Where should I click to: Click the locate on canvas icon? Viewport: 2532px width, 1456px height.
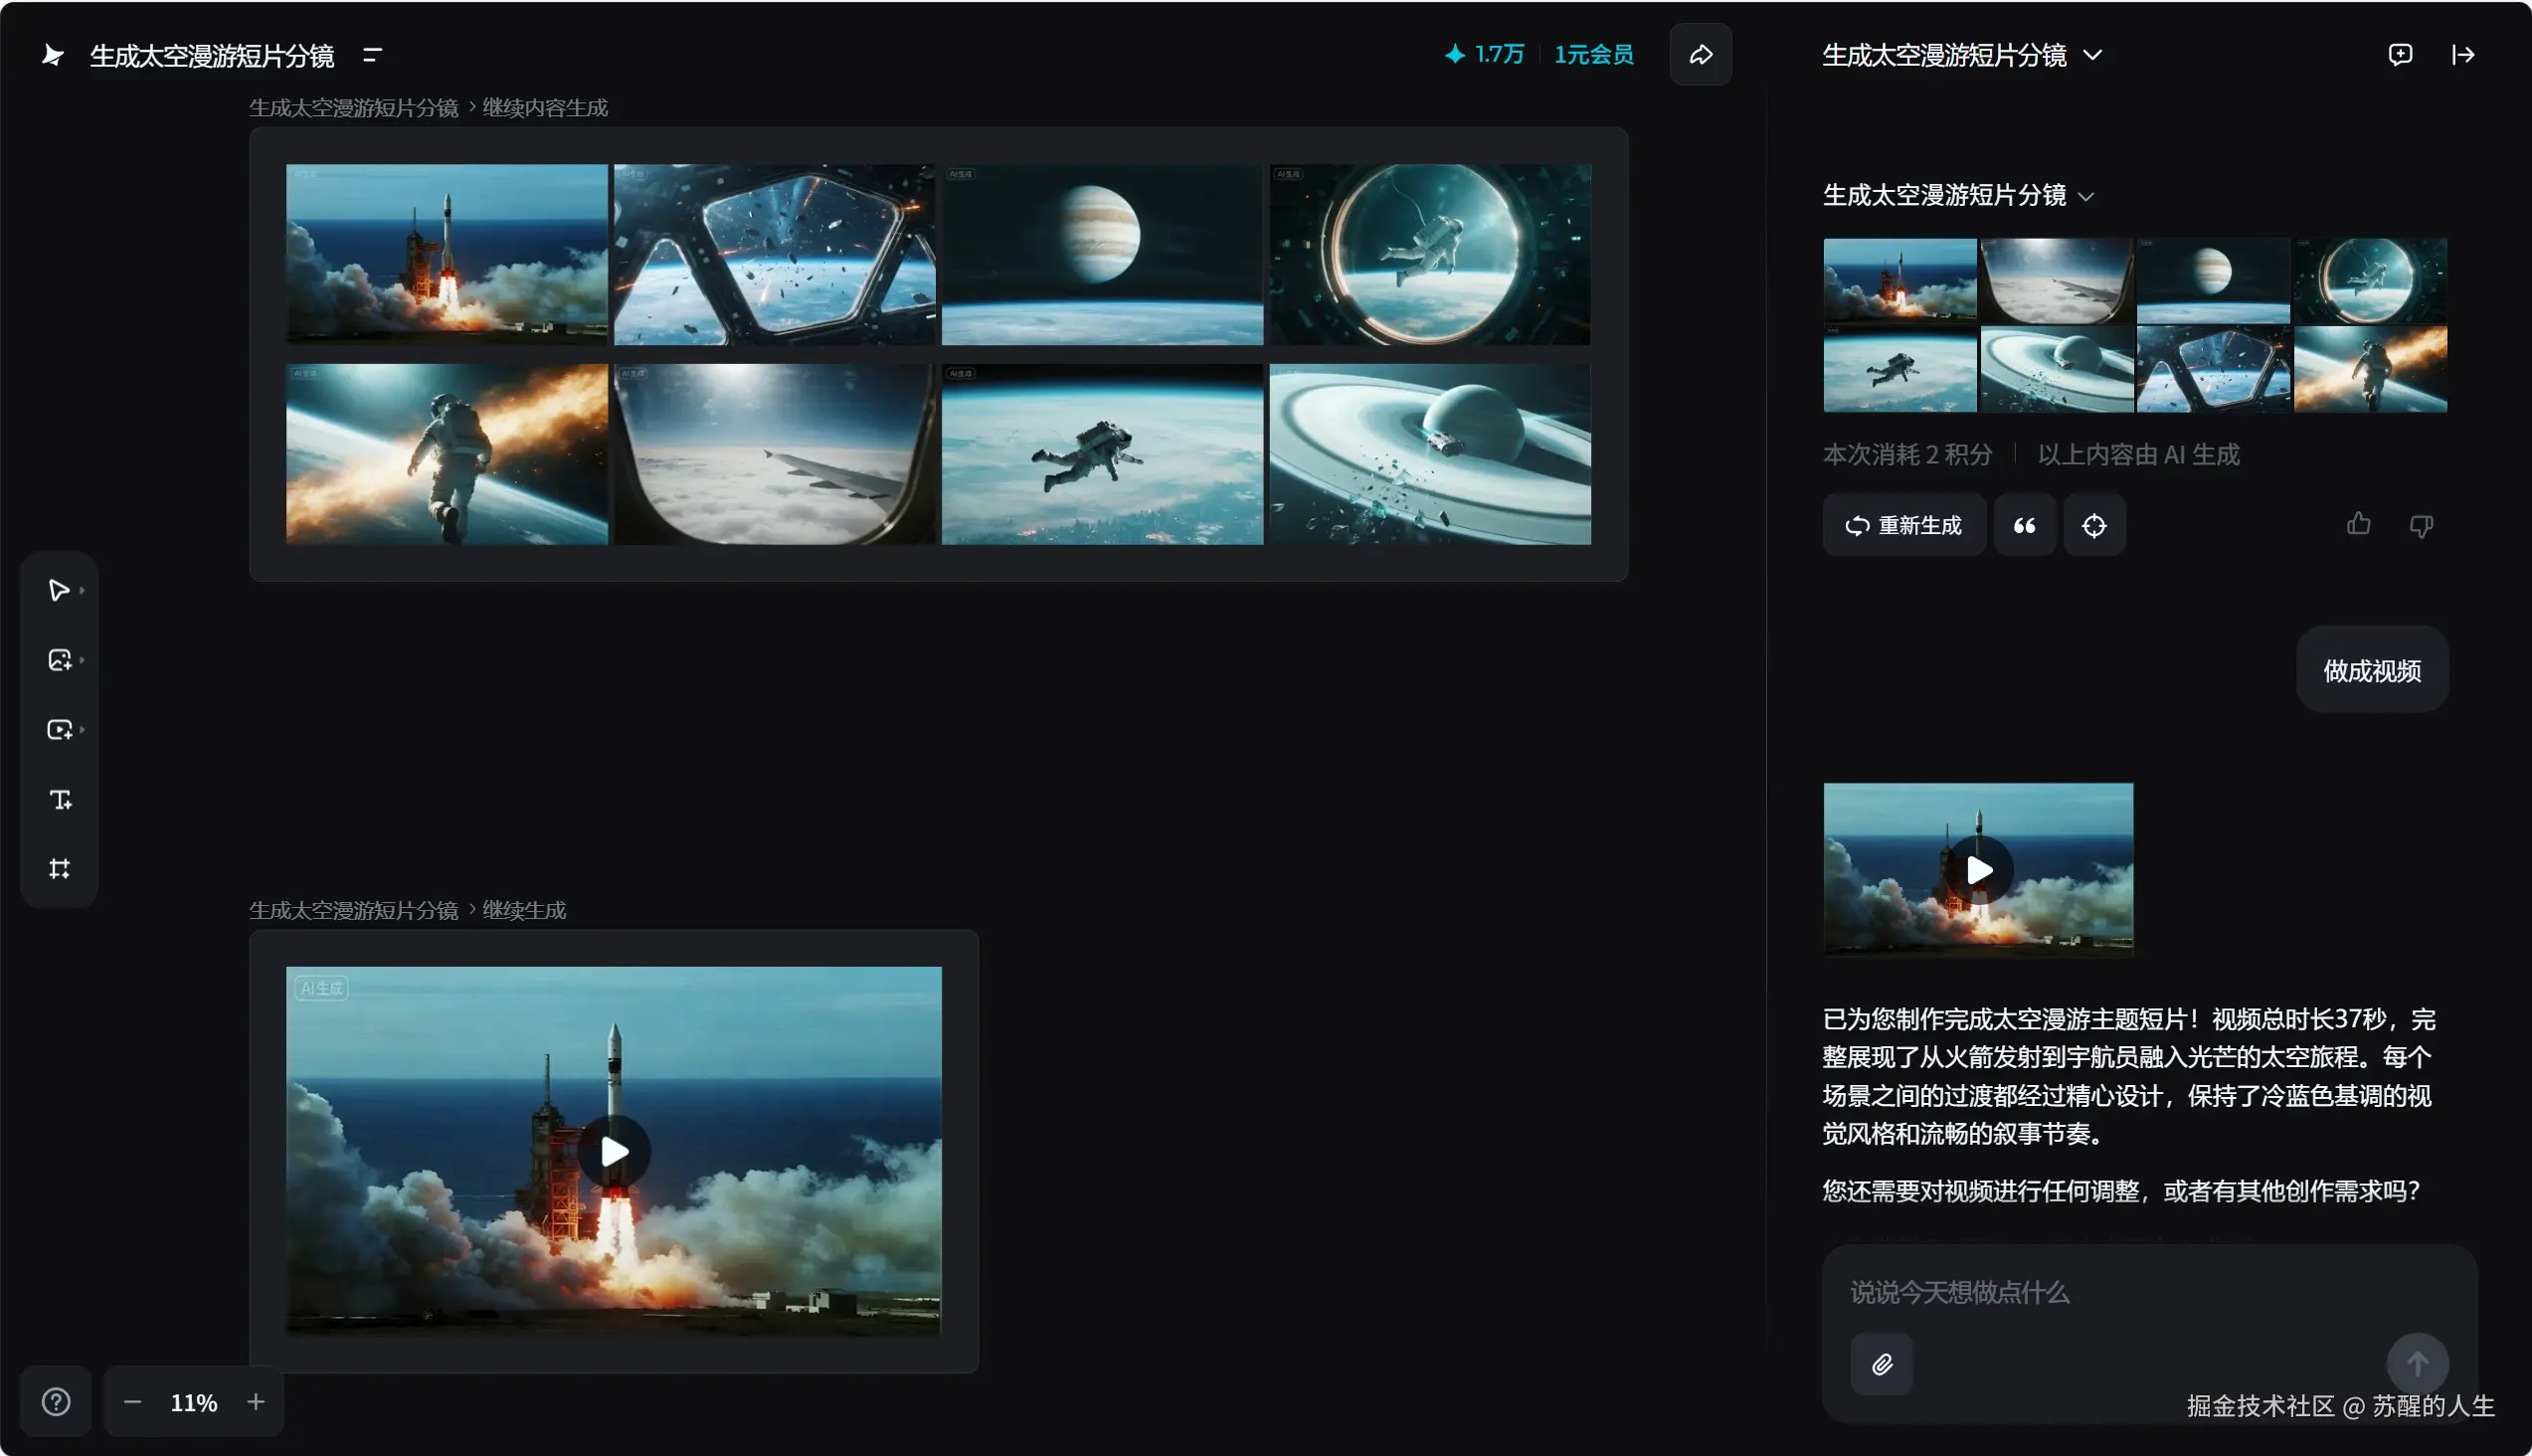2094,525
